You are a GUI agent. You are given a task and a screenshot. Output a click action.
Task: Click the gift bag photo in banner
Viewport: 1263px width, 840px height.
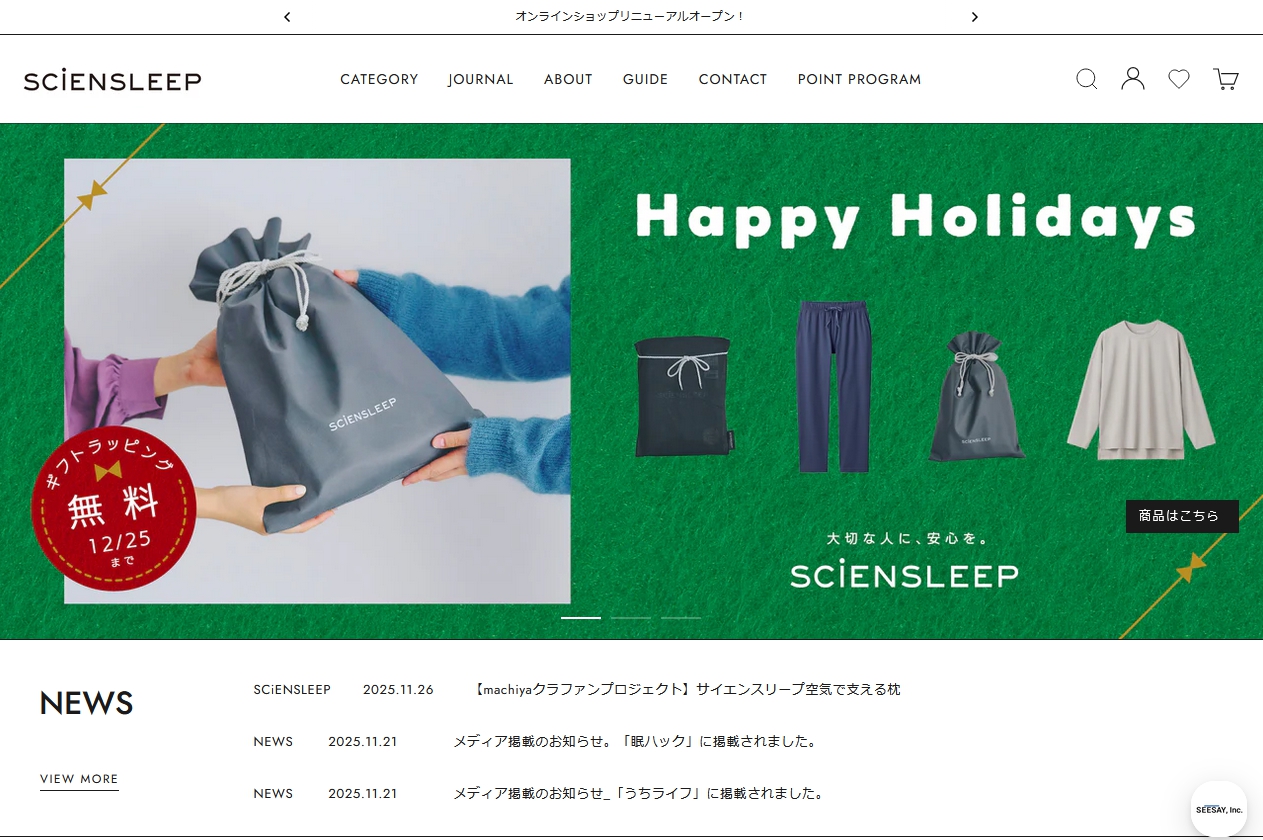click(x=317, y=381)
